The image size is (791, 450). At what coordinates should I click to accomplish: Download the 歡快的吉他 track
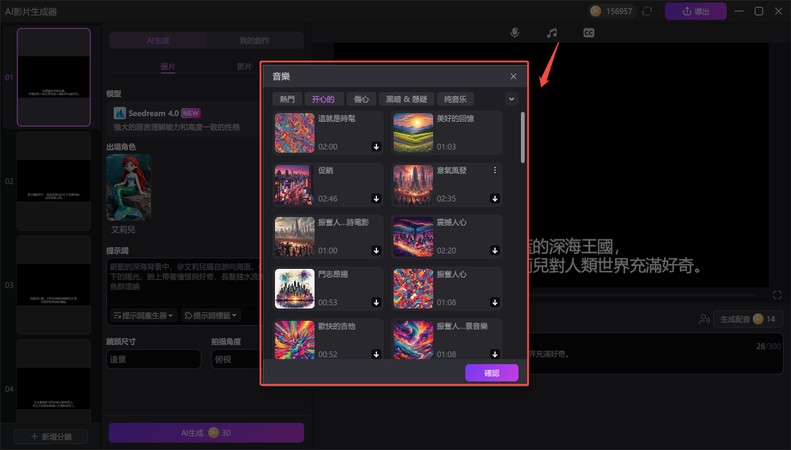[x=376, y=355]
